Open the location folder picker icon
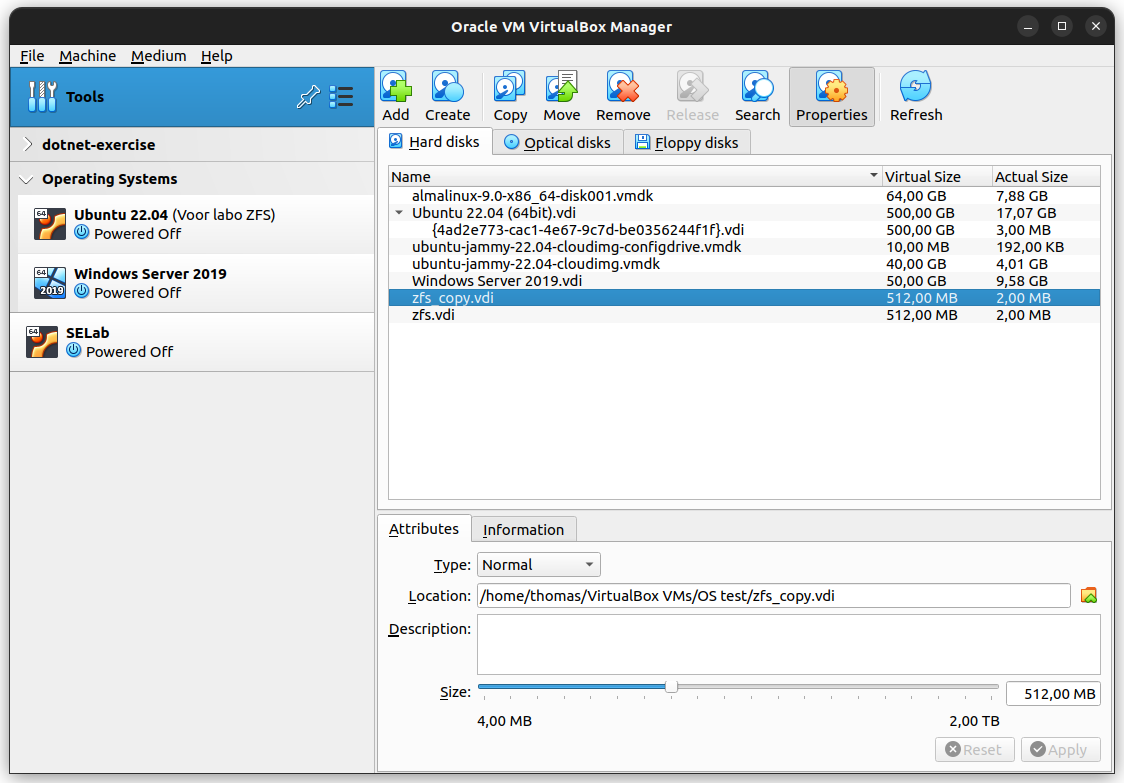Viewport: 1124px width, 783px height. tap(1089, 595)
